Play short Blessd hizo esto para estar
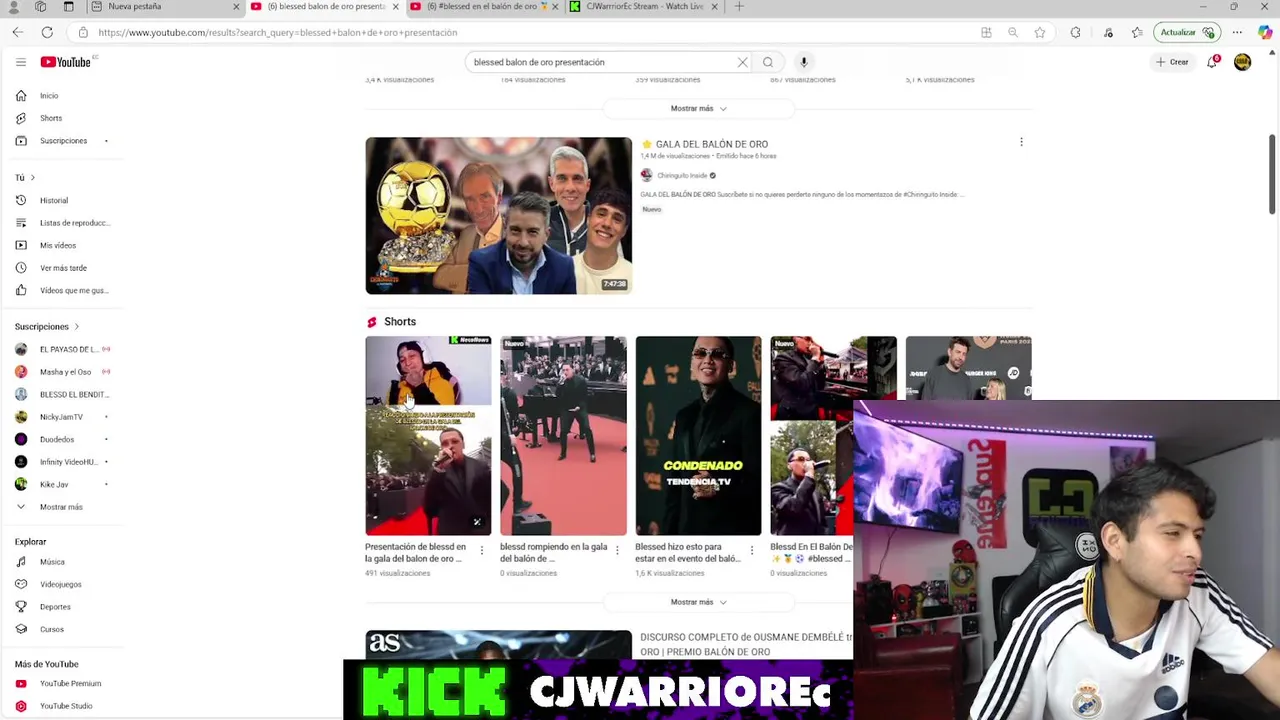1280x720 pixels. tap(698, 436)
